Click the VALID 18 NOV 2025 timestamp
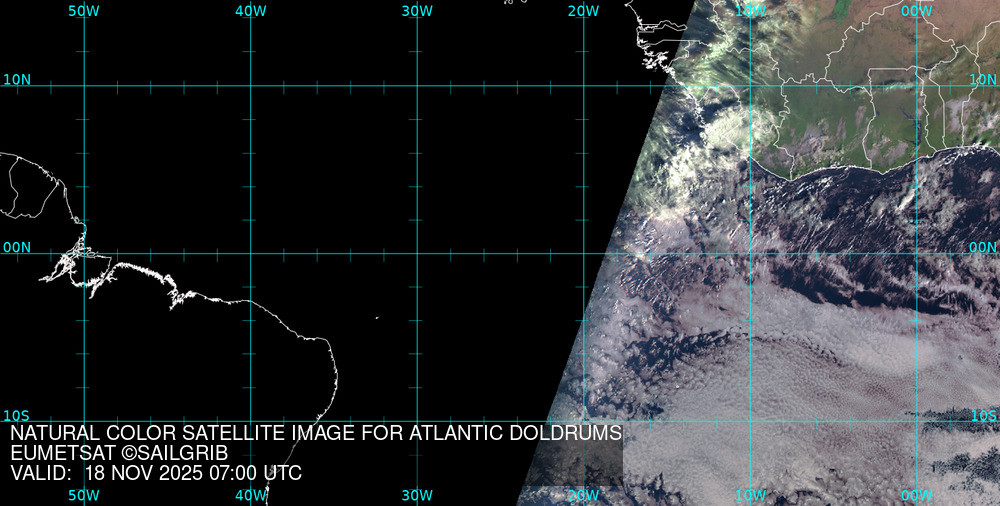The width and height of the screenshot is (1000, 506). [x=156, y=473]
